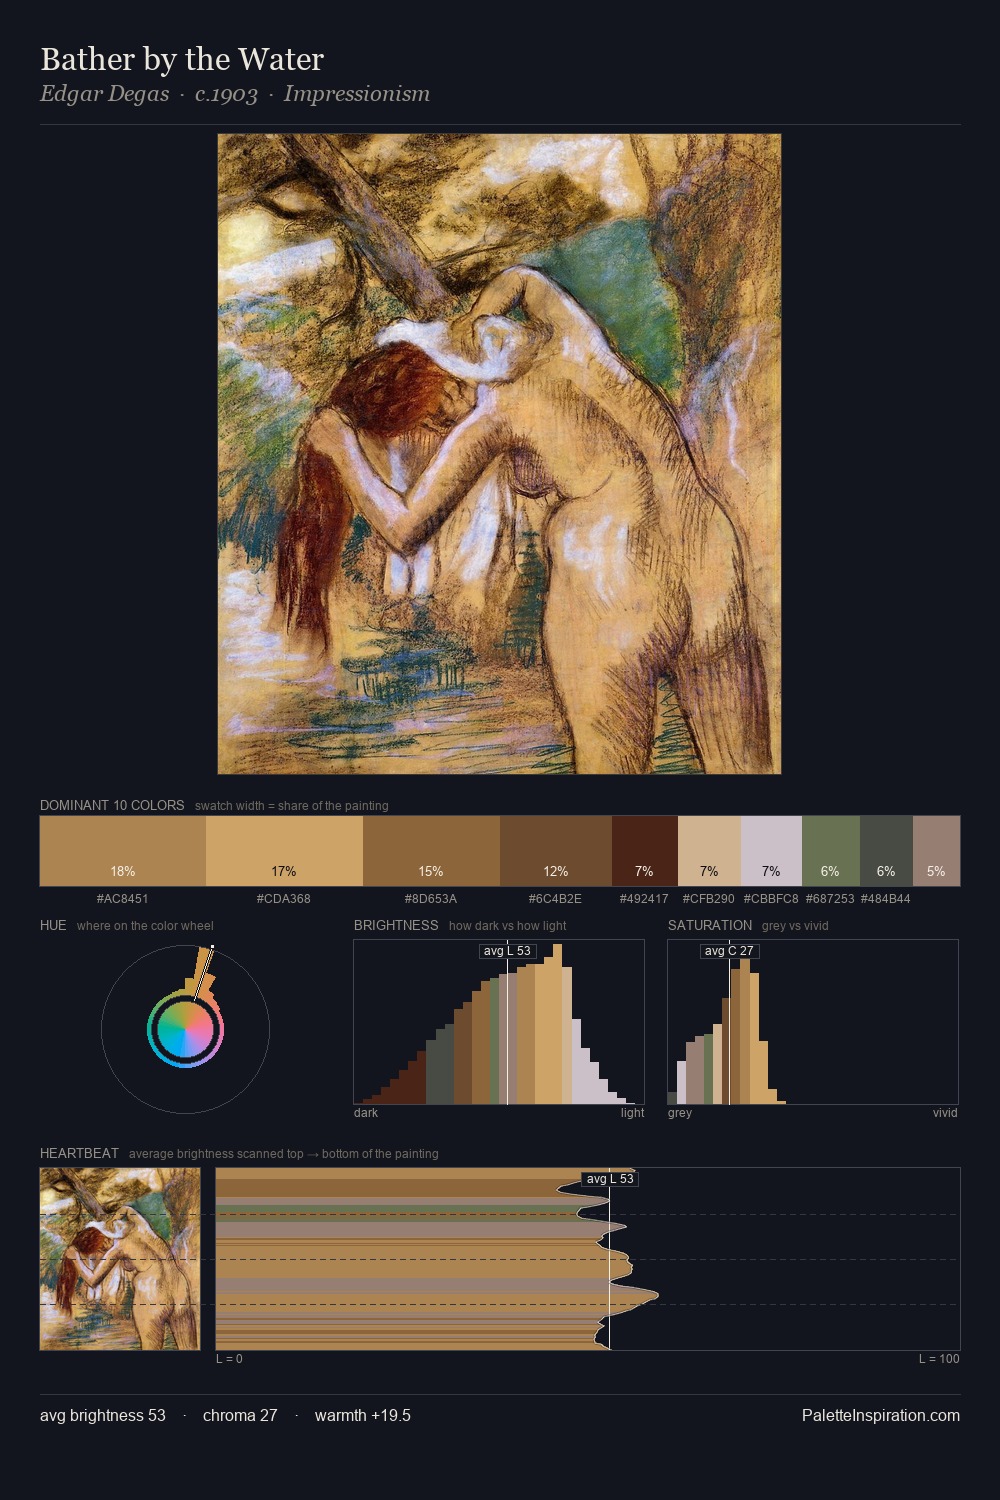Click the 'avg L 53' label in Brightness chart

pyautogui.click(x=507, y=951)
